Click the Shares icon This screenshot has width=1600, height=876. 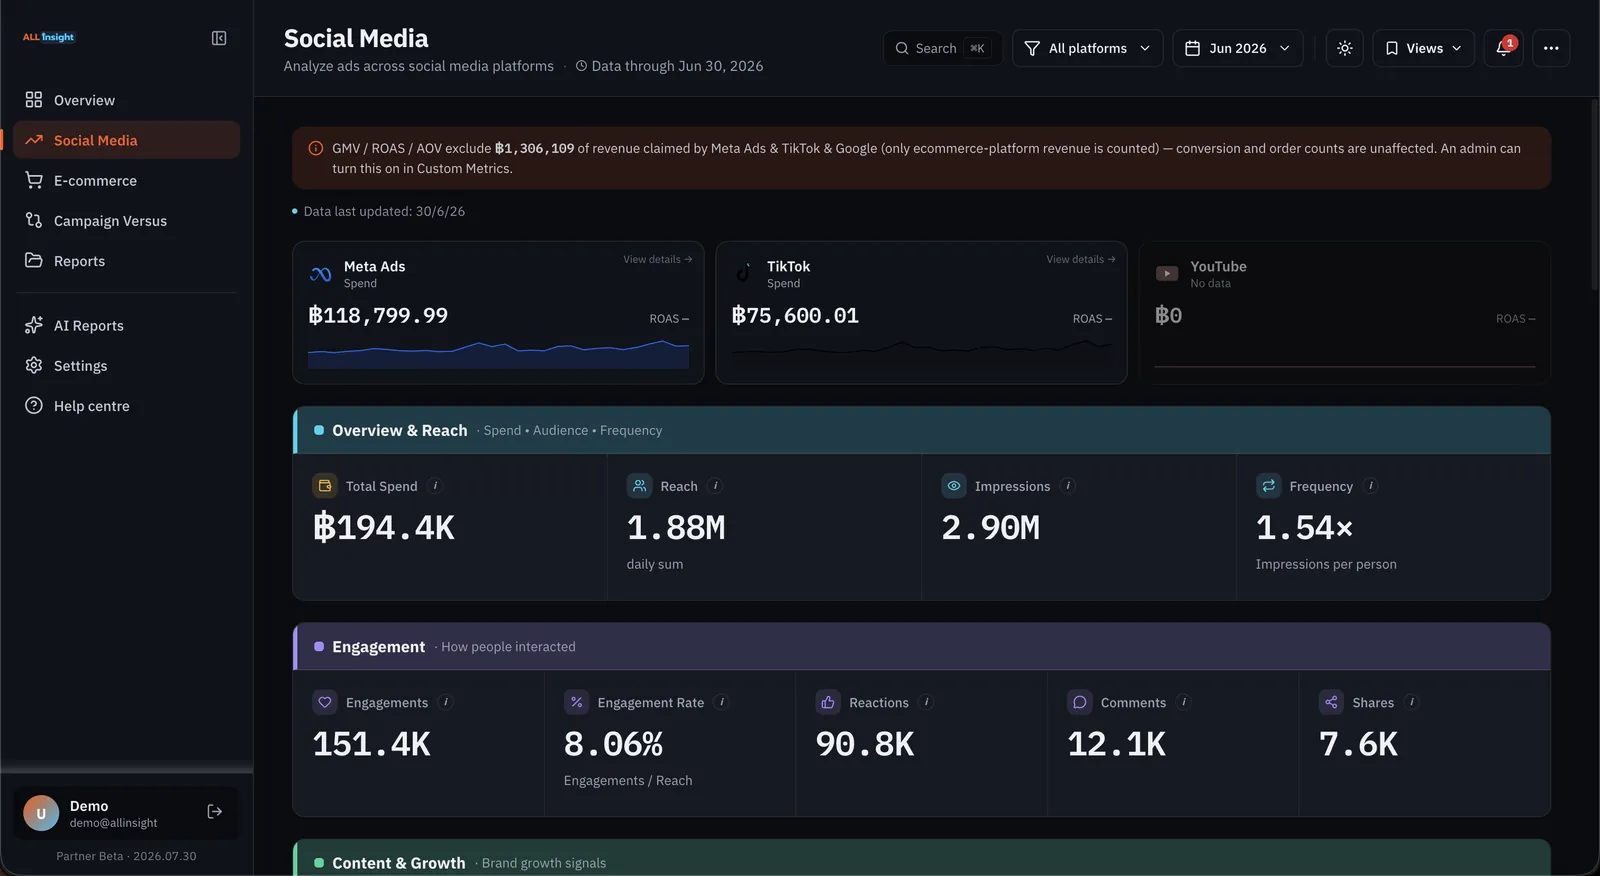pos(1331,702)
